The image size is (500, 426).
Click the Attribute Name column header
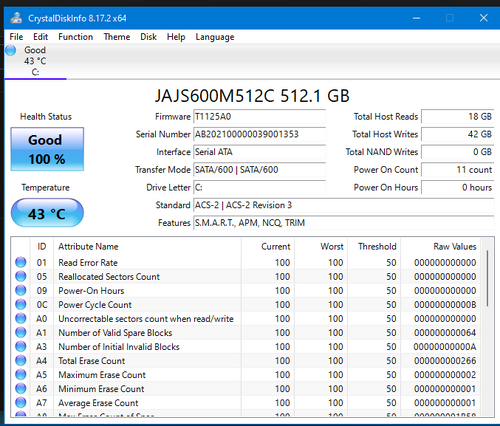(147, 247)
